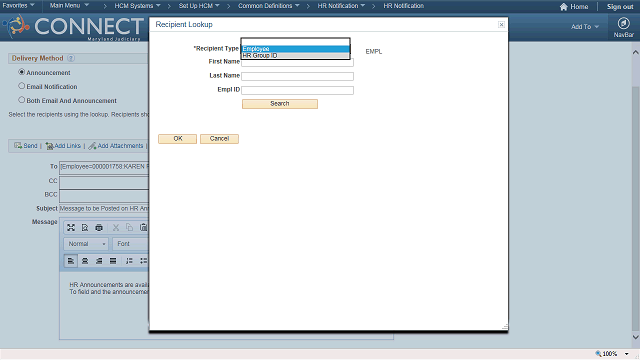The height and width of the screenshot is (360, 640).
Task: Click the Add Links chain icon
Action: 49,146
